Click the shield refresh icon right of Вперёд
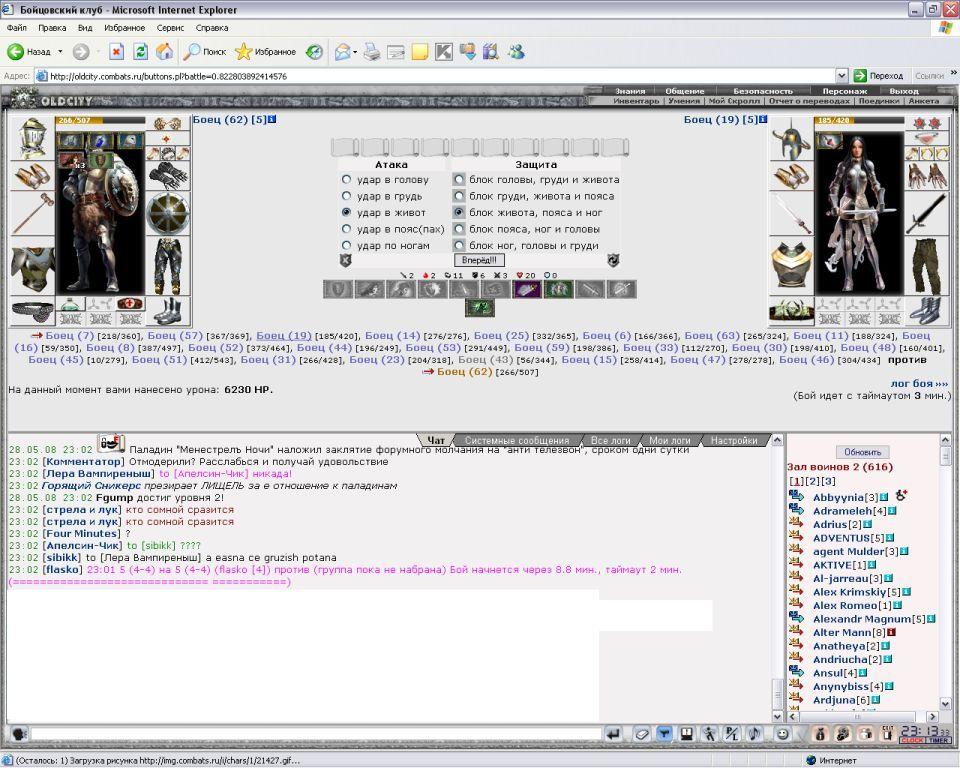This screenshot has width=960, height=768. (613, 260)
